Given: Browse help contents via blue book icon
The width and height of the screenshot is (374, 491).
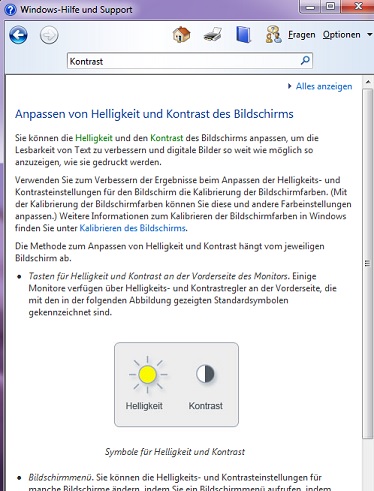Looking at the screenshot, I should tap(243, 34).
